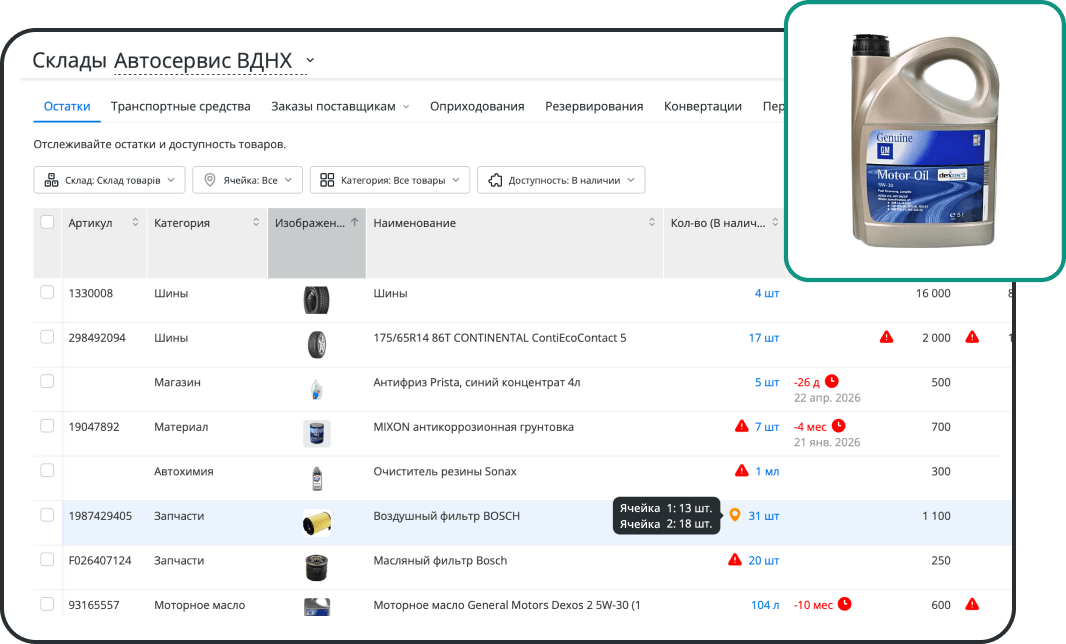1066x644 pixels.
Task: Click red clock icon in Моторное масло row
Action: point(844,604)
